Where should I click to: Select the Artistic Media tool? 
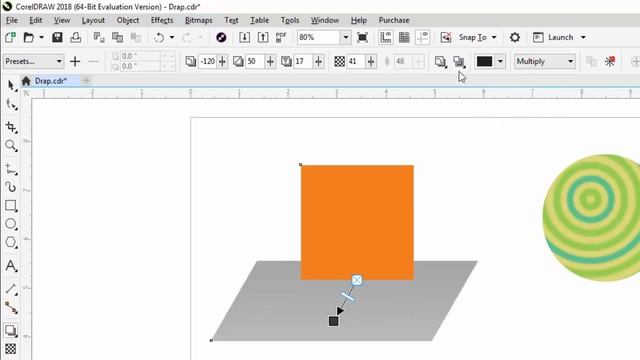[11, 187]
